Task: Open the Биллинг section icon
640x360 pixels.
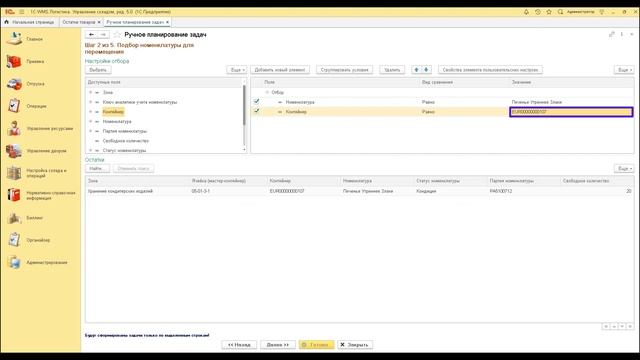Action: [14, 218]
